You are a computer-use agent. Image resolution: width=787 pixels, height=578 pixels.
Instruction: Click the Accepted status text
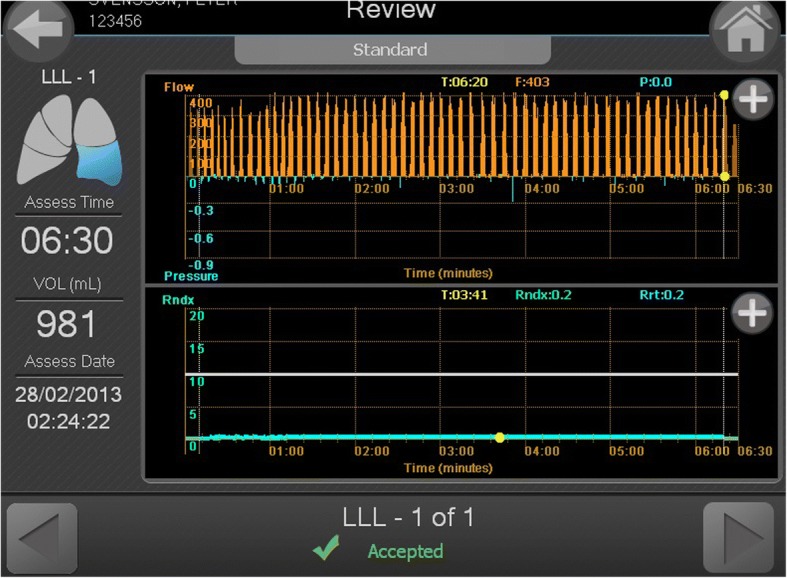(x=405, y=551)
